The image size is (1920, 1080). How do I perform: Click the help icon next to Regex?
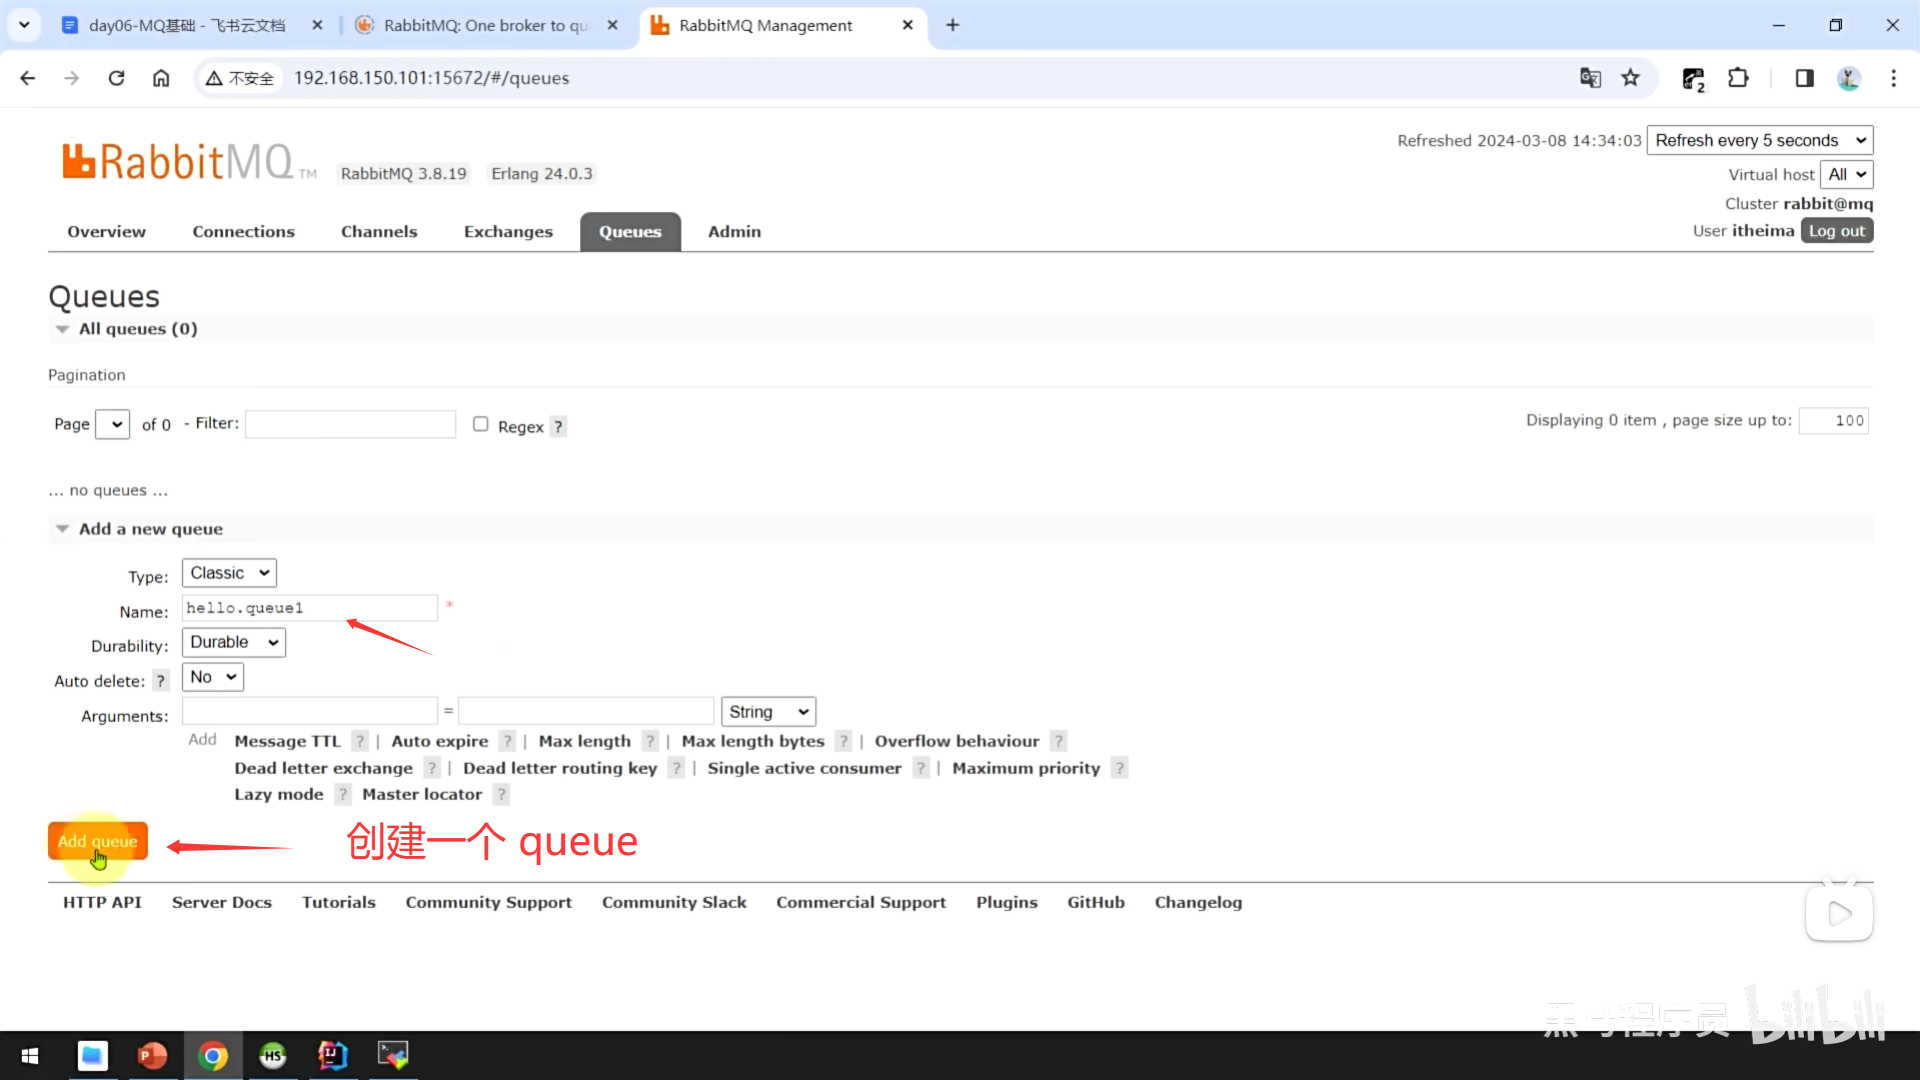click(558, 427)
